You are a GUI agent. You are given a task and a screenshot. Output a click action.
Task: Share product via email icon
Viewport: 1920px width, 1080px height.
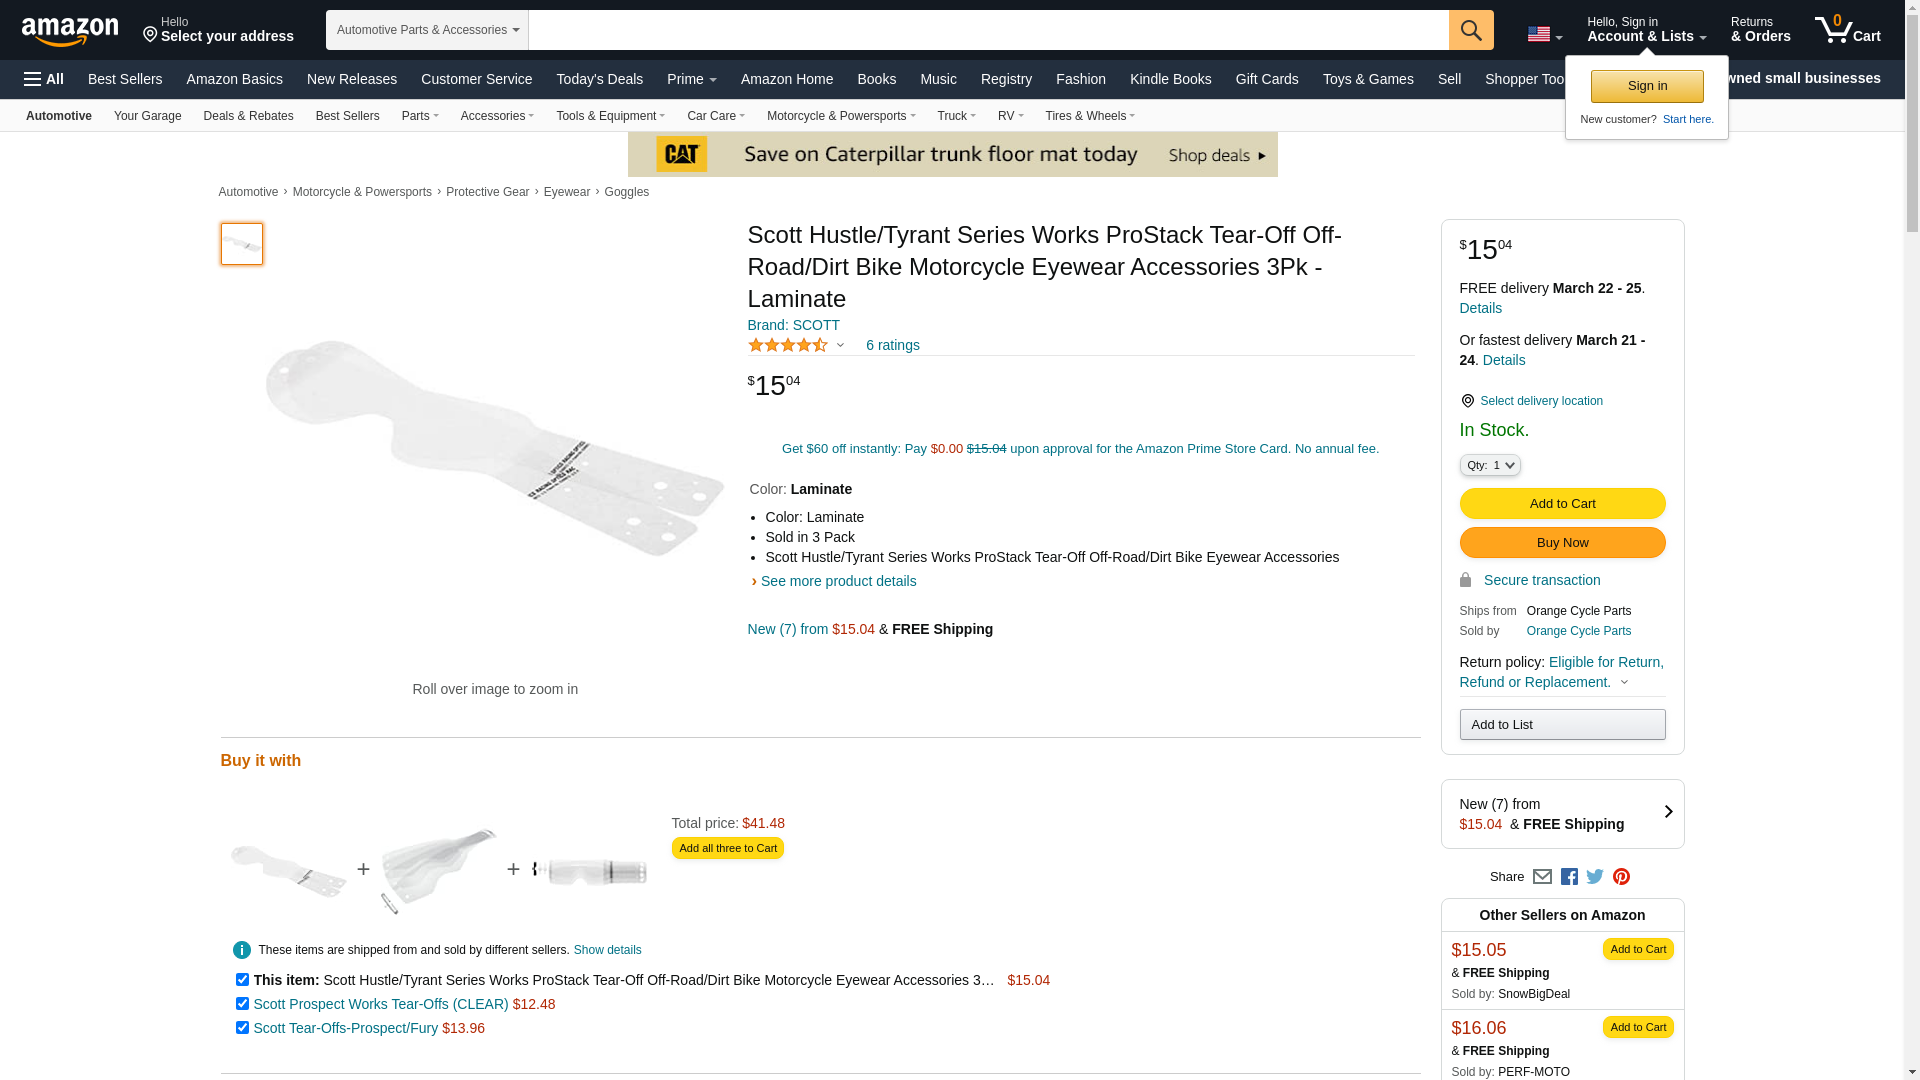tap(1542, 877)
